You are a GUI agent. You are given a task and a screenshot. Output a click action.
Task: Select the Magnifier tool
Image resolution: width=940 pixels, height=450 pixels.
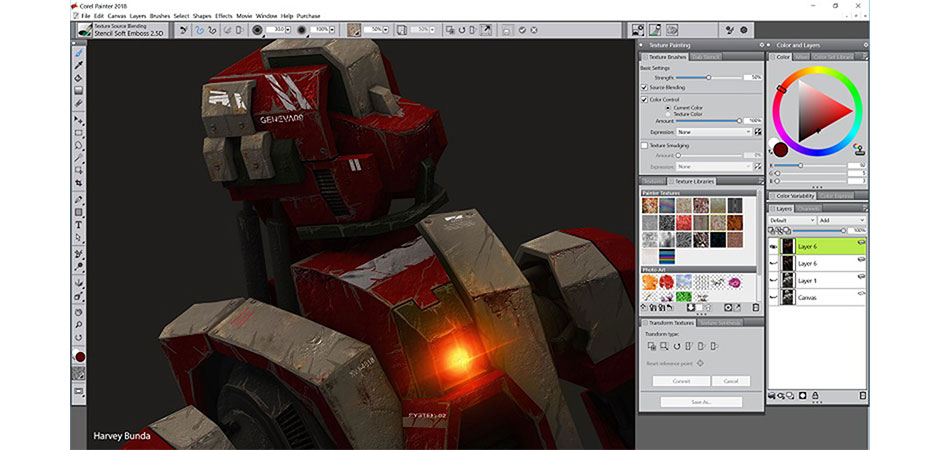click(x=79, y=325)
